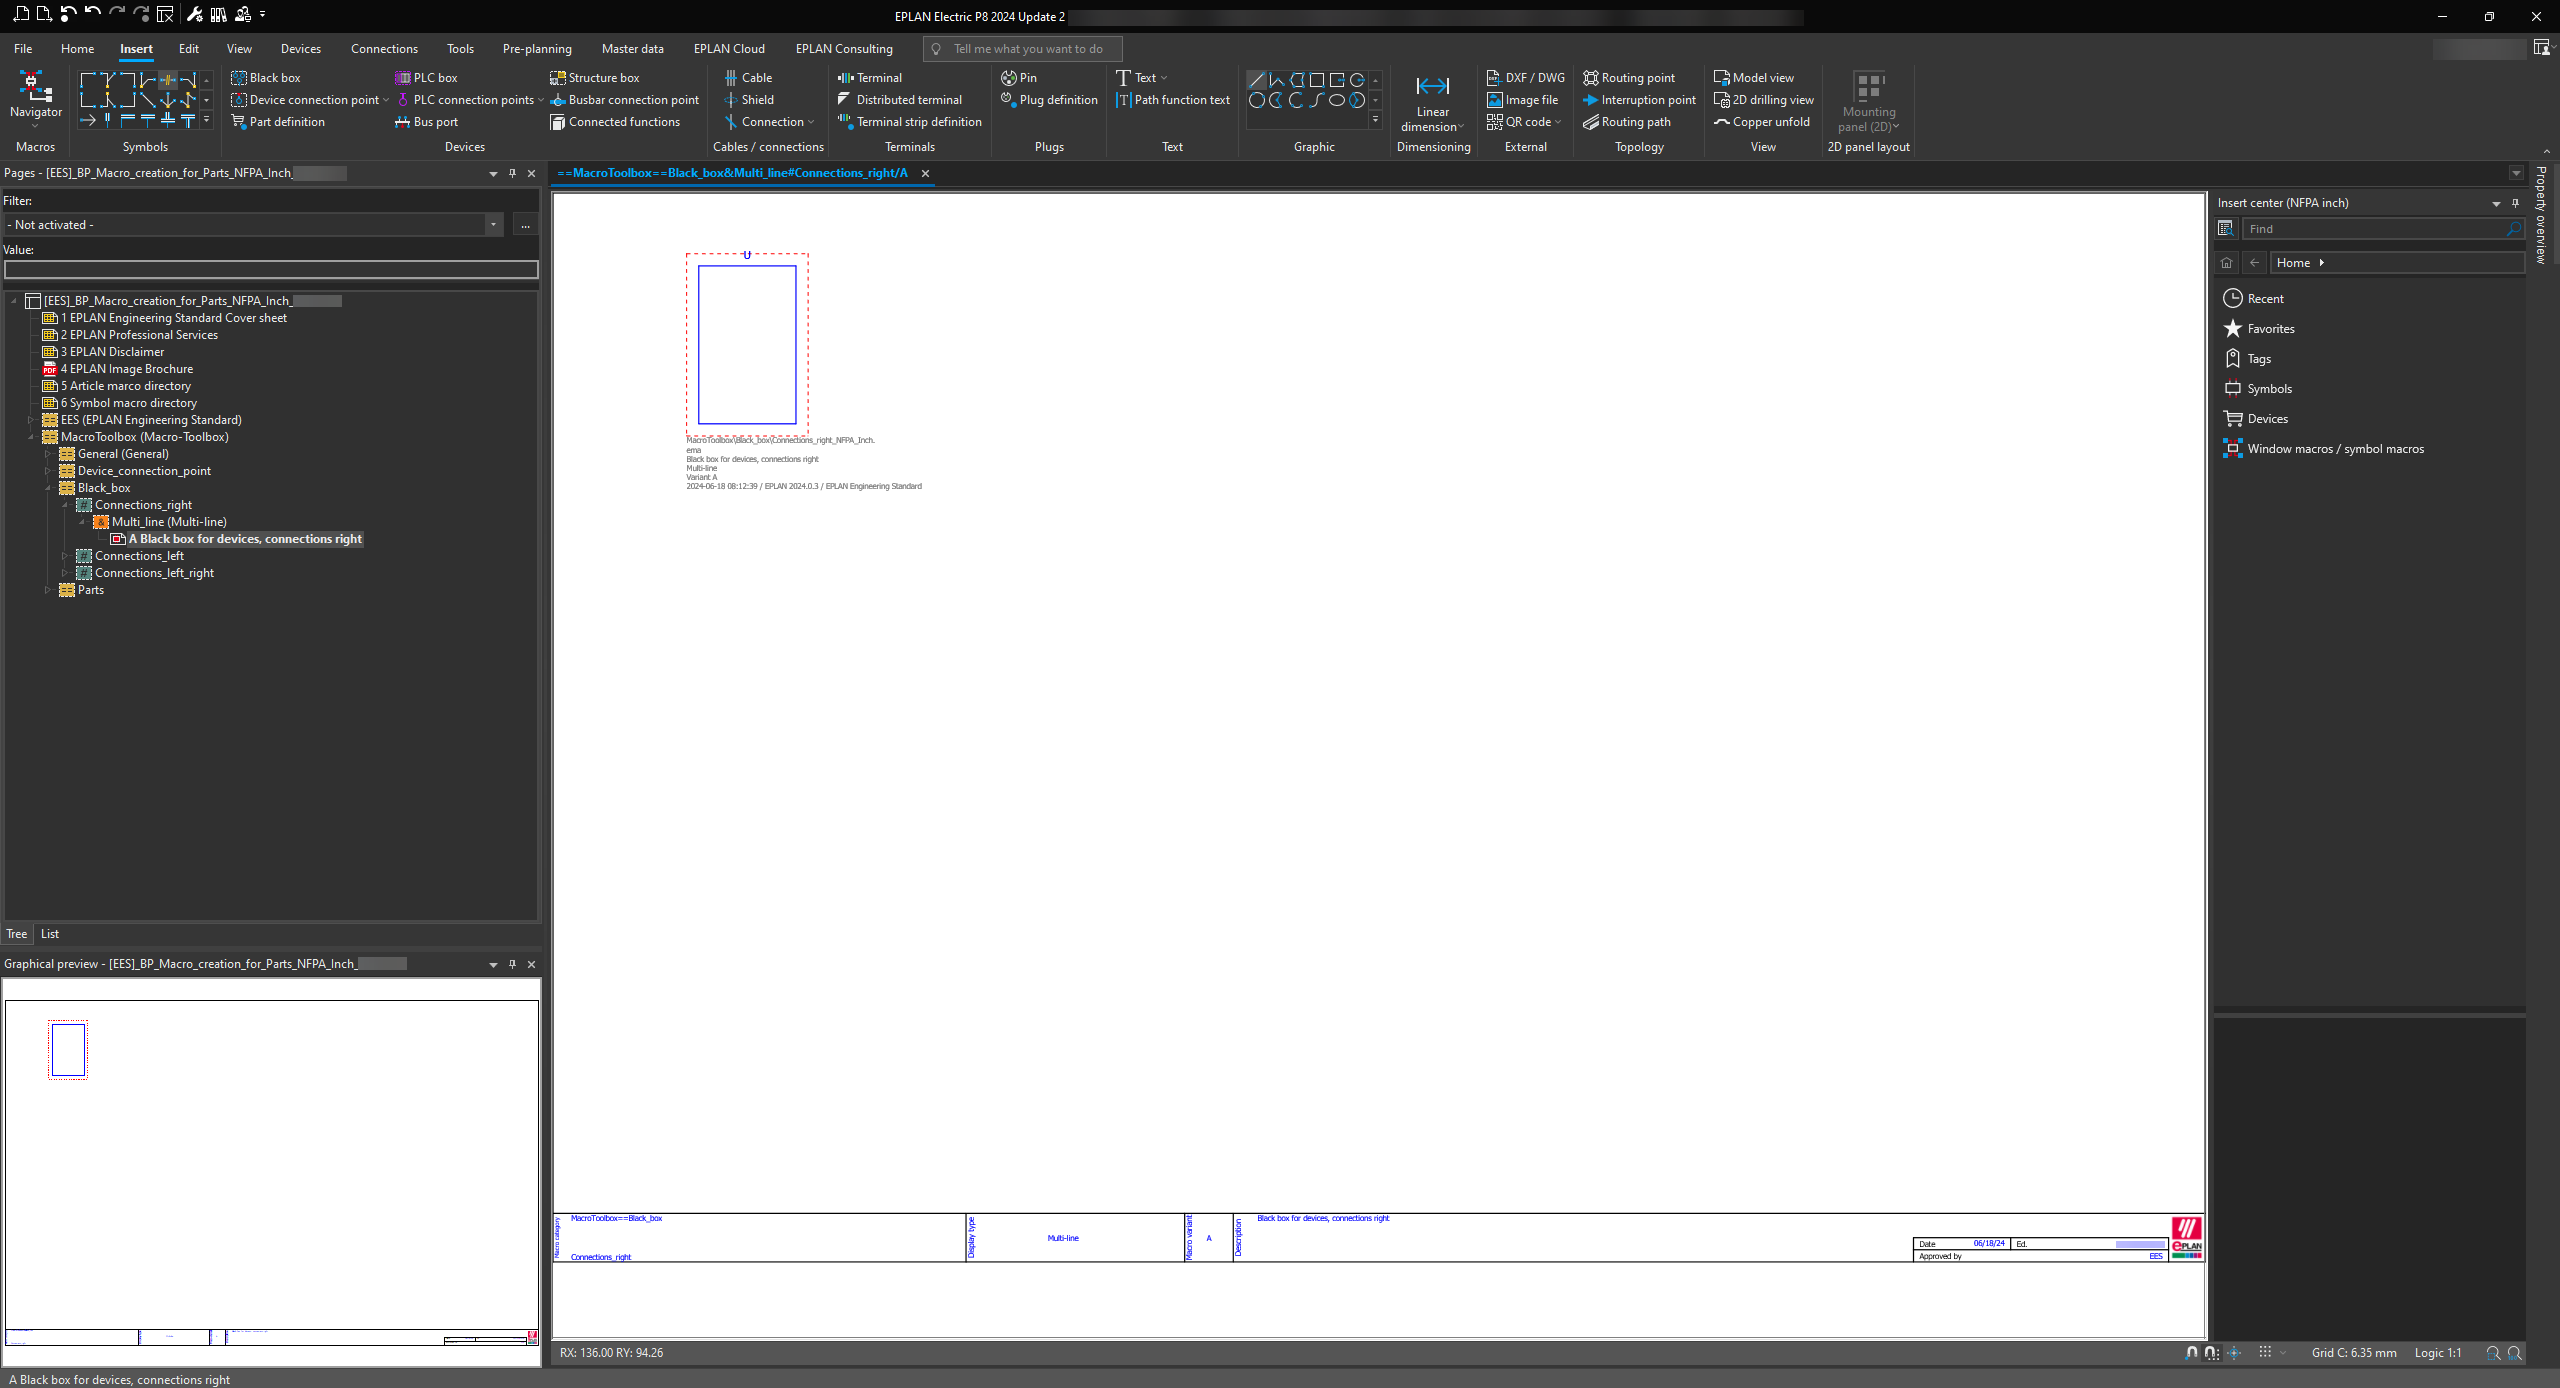Open Window macros / symbol macros
Screen dimensions: 2560x1388
coord(2335,449)
